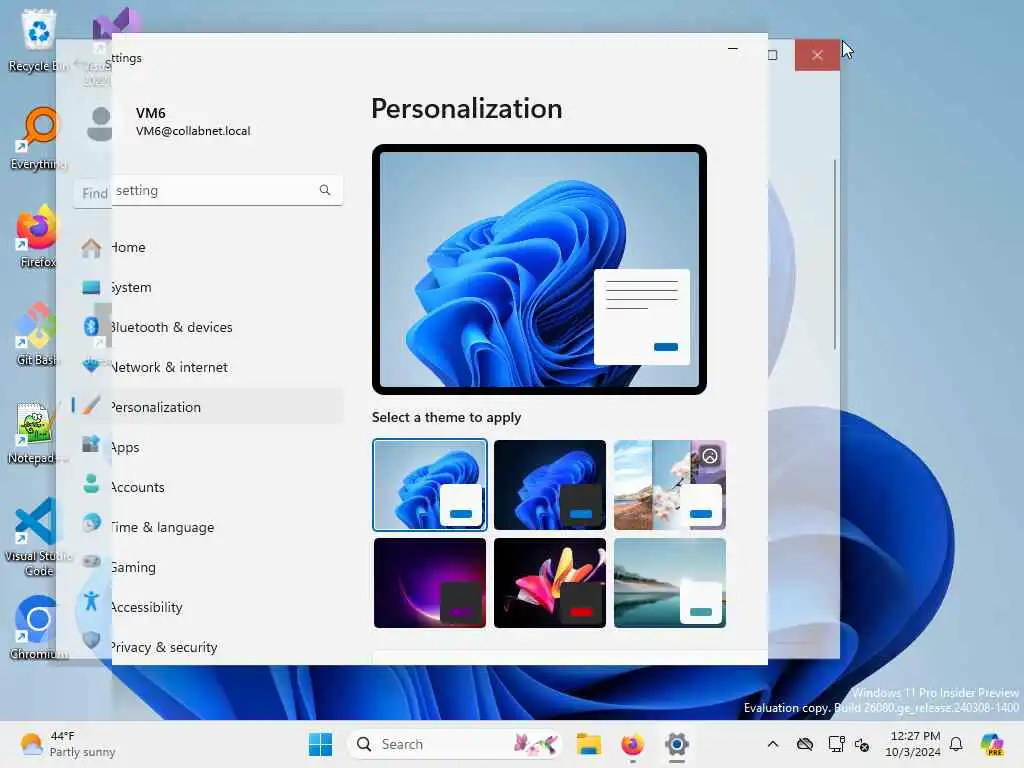The height and width of the screenshot is (768, 1024).
Task: Maximize the Settings window
Action: tap(773, 55)
